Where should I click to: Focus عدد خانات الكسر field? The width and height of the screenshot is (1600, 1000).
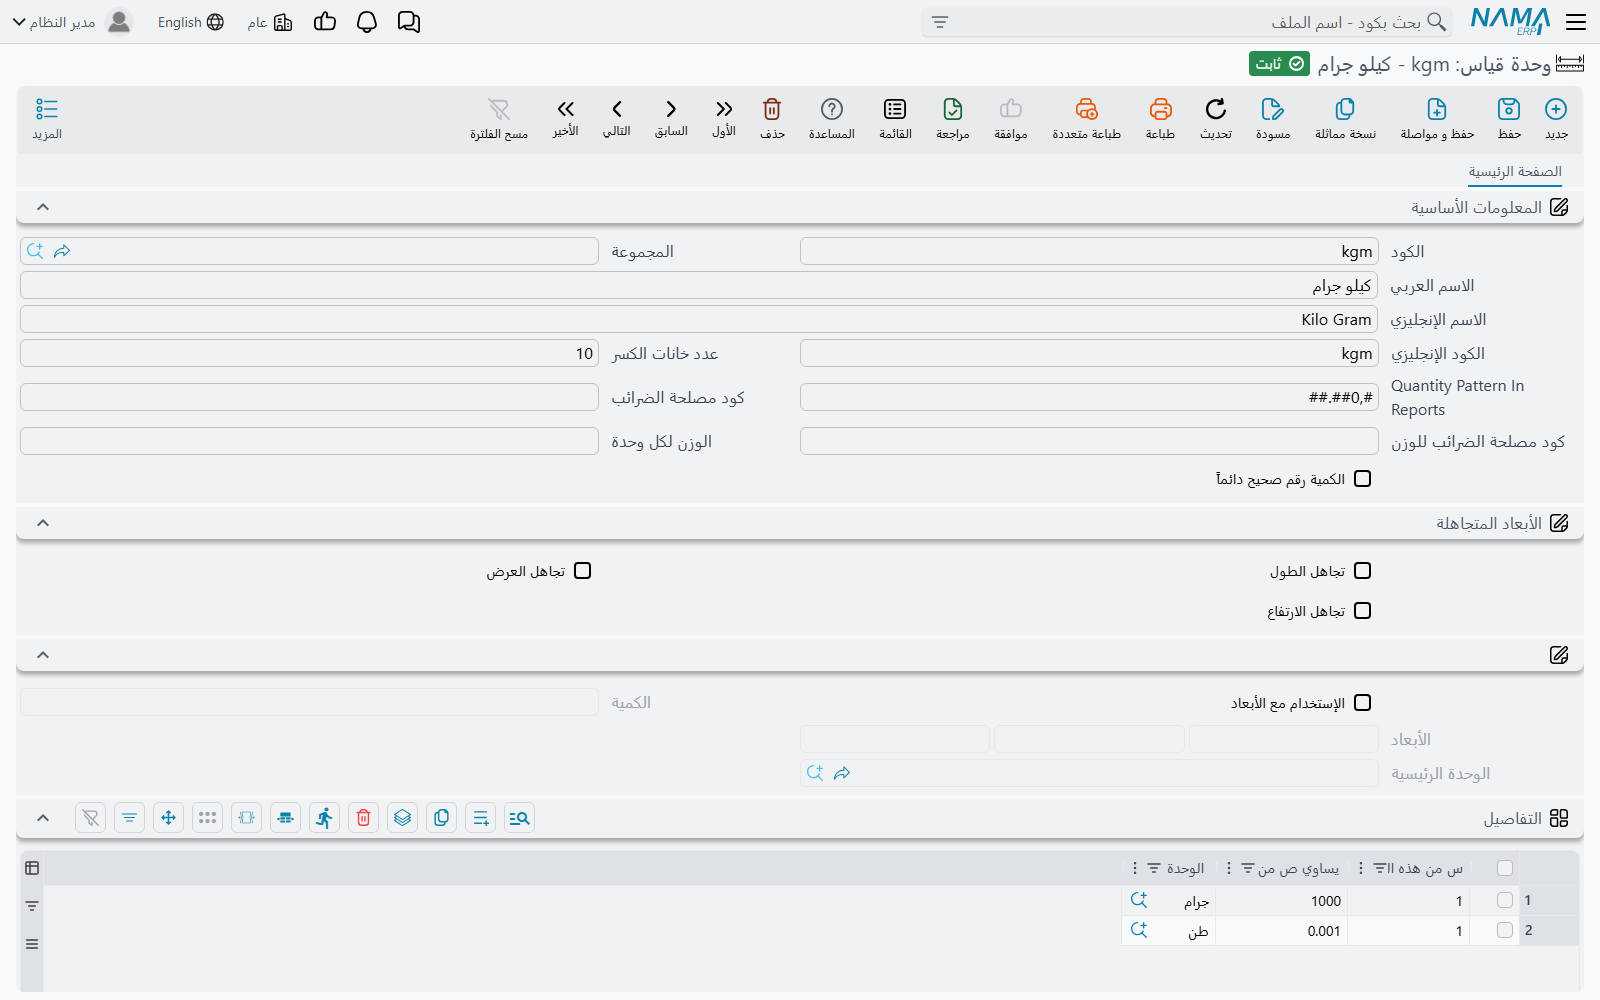click(x=309, y=353)
